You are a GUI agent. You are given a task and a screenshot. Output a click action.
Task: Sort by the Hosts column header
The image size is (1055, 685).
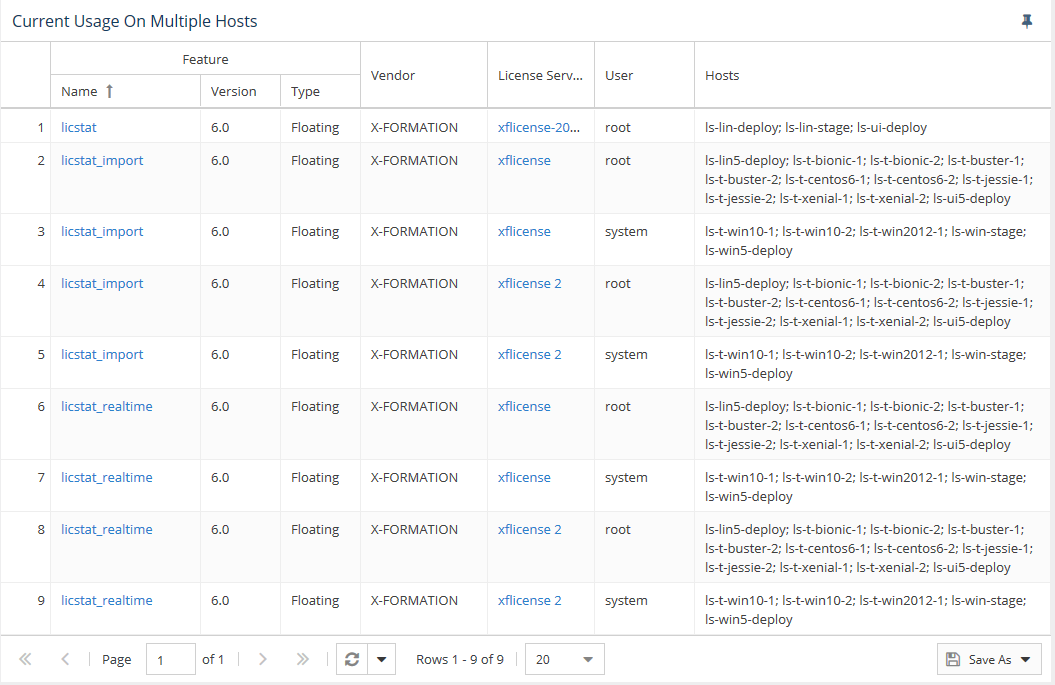[873, 75]
